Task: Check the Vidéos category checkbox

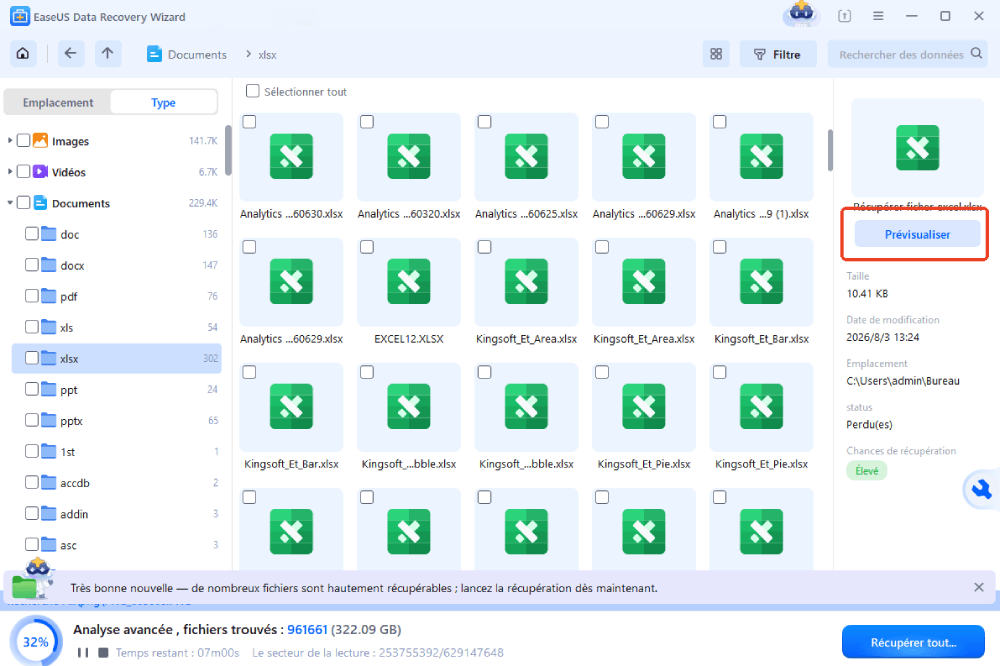Action: tap(24, 172)
